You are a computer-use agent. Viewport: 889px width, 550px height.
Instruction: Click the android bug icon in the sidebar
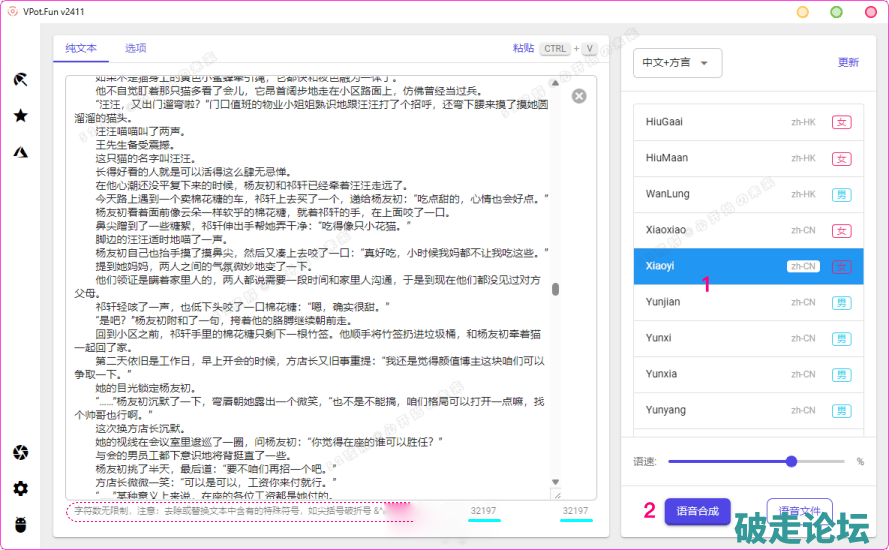click(20, 524)
